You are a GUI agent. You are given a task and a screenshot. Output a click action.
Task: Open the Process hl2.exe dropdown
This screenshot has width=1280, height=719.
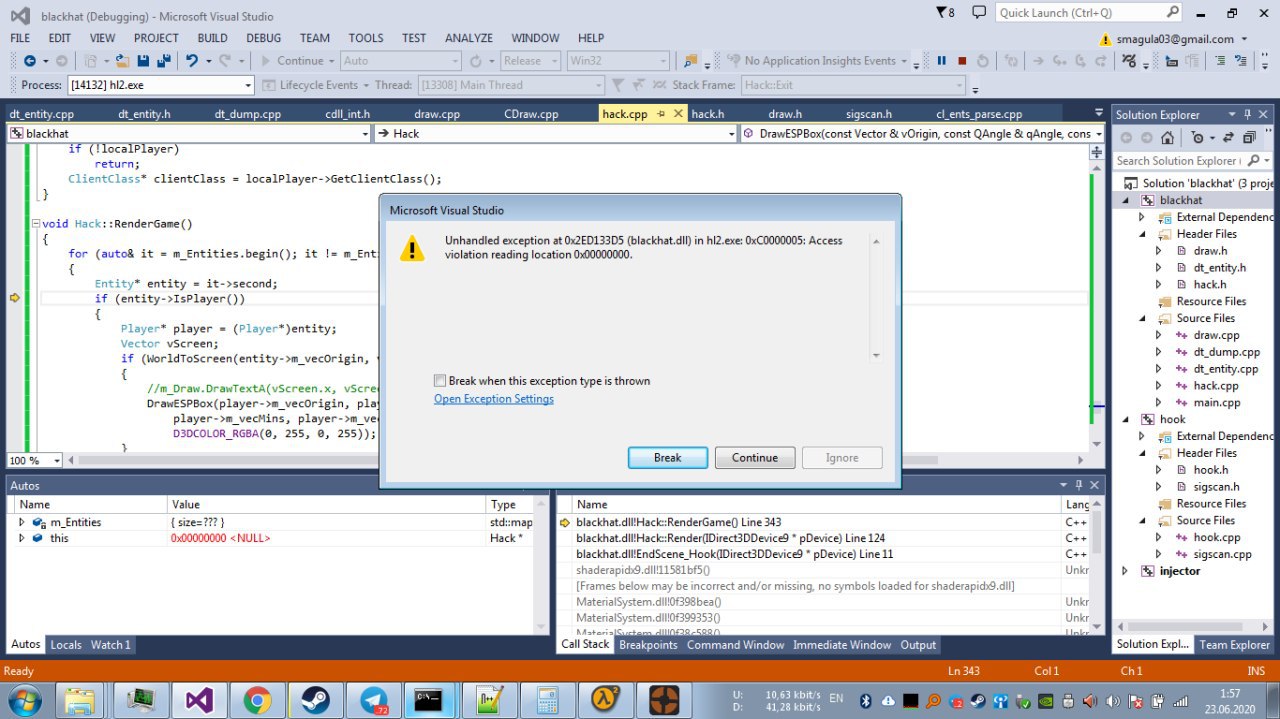(247, 85)
